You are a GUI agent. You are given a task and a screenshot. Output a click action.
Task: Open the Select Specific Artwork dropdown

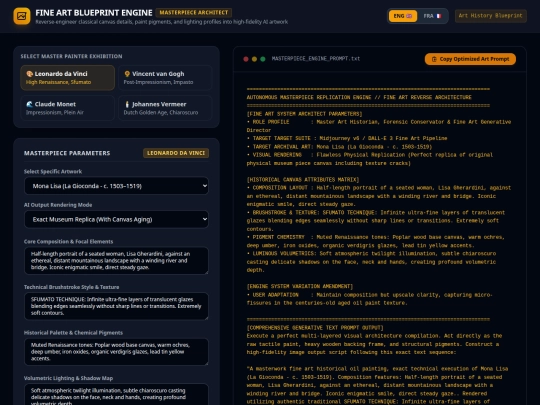pyautogui.click(x=116, y=186)
